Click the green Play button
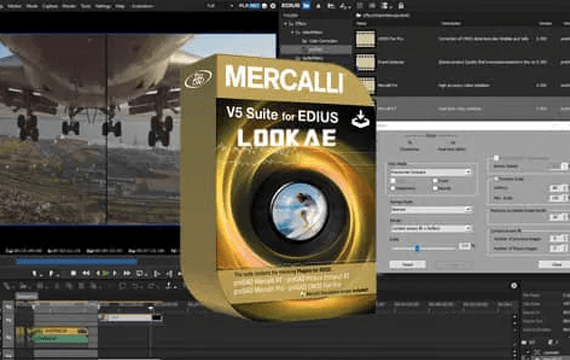The width and height of the screenshot is (570, 360). pyautogui.click(x=105, y=273)
